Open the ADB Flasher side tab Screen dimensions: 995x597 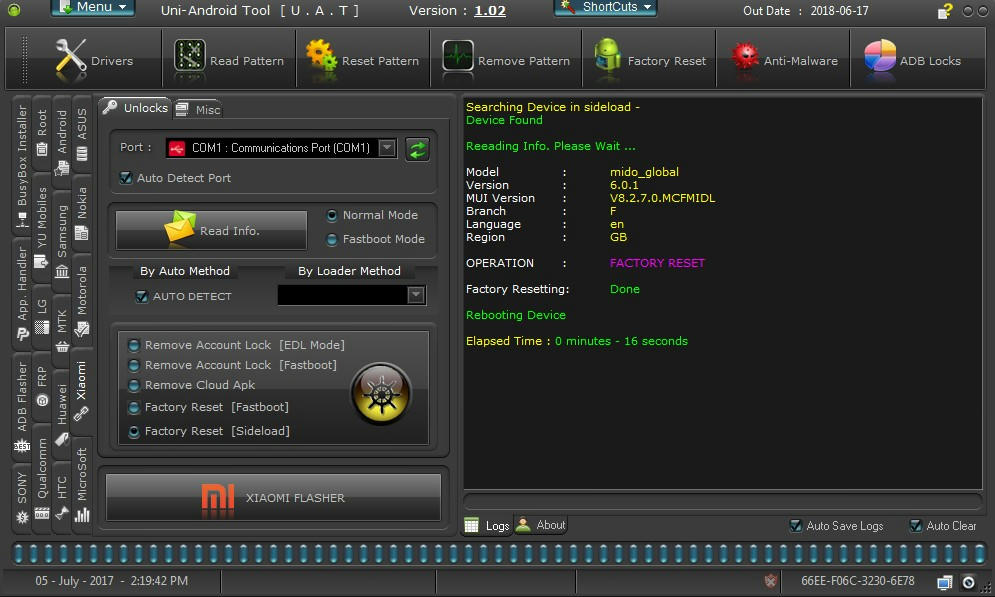(22, 406)
